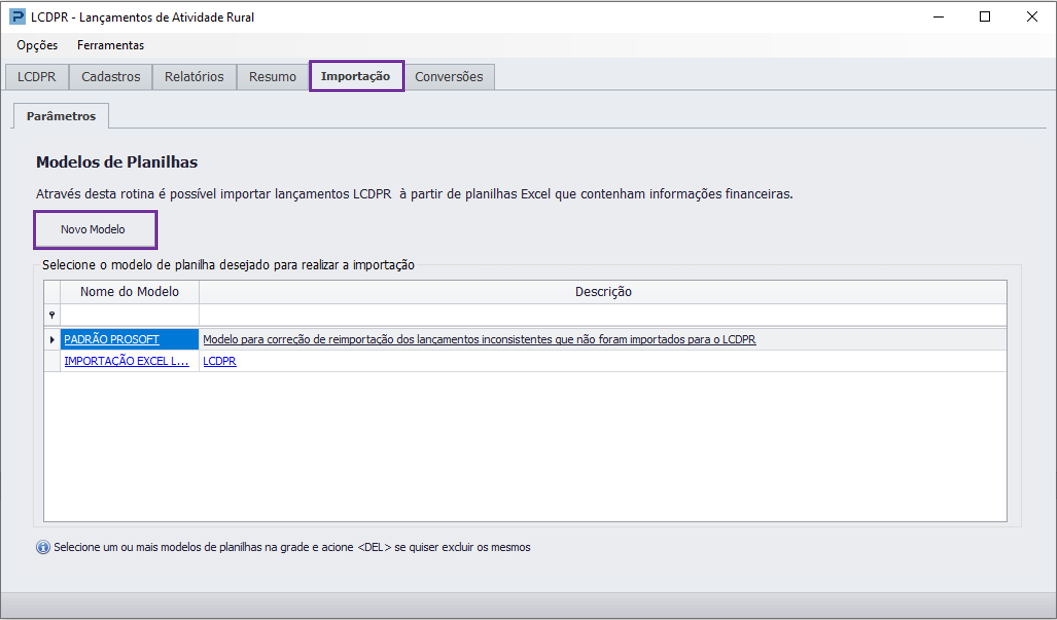The image size is (1057, 620).
Task: Open the Ferramentas menu
Action: (x=111, y=45)
